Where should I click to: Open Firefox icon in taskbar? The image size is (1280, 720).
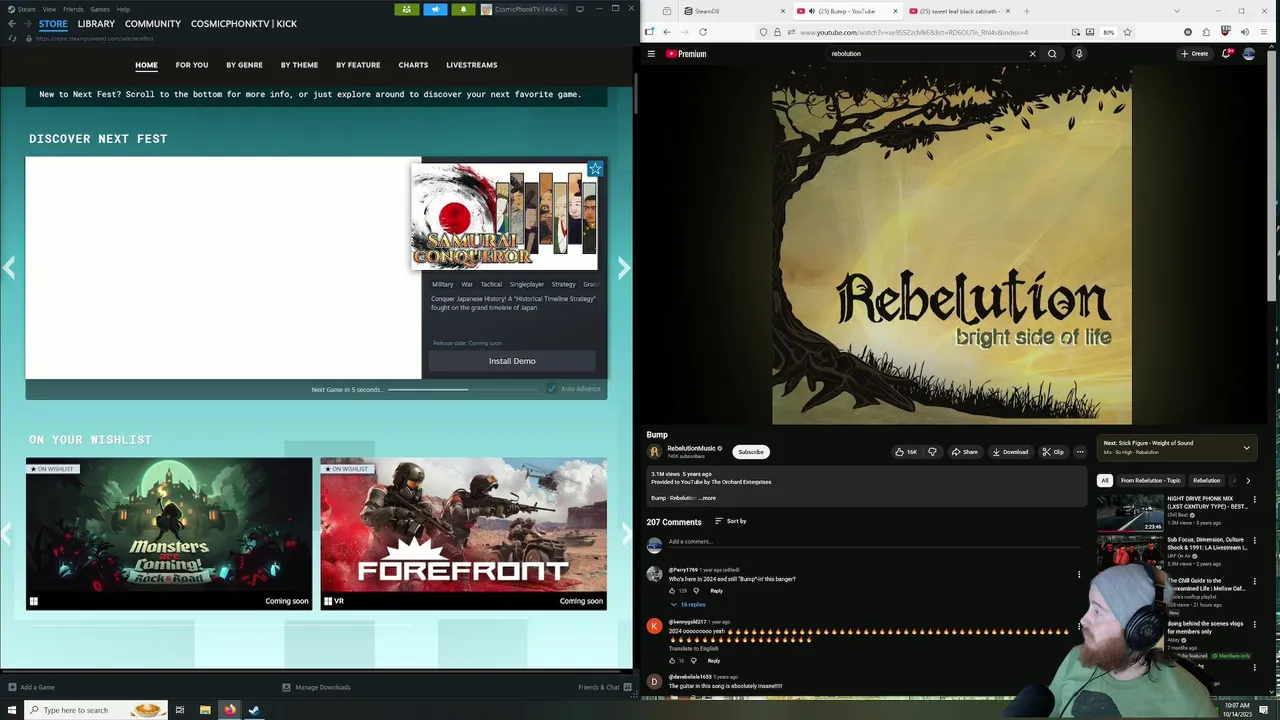(x=230, y=710)
